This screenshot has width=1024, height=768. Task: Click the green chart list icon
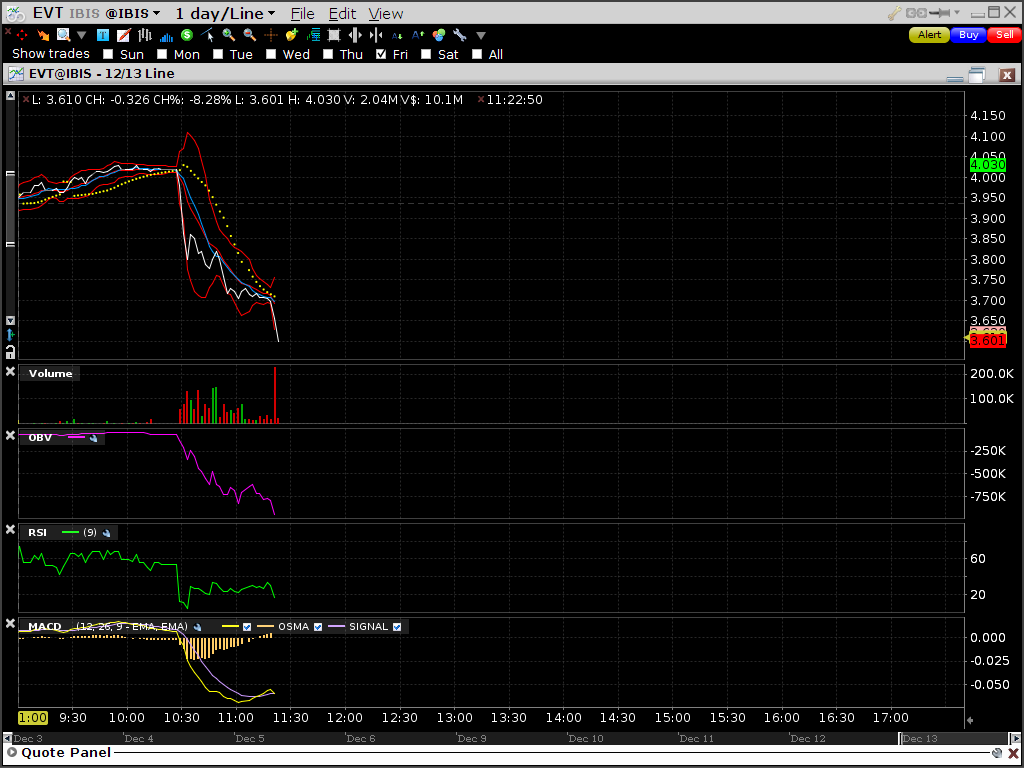coord(313,35)
